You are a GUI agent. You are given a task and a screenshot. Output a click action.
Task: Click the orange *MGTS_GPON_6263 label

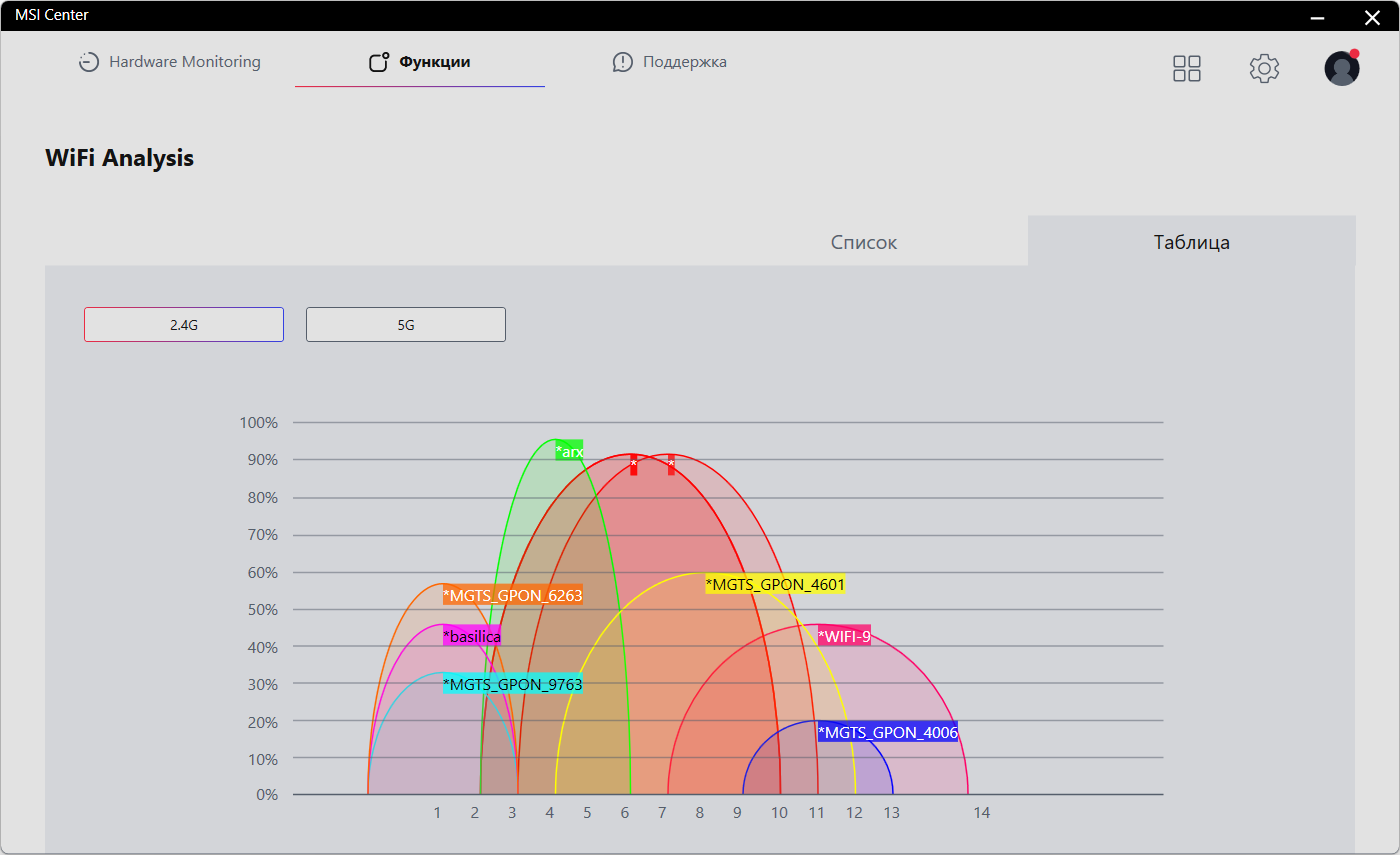coord(513,595)
